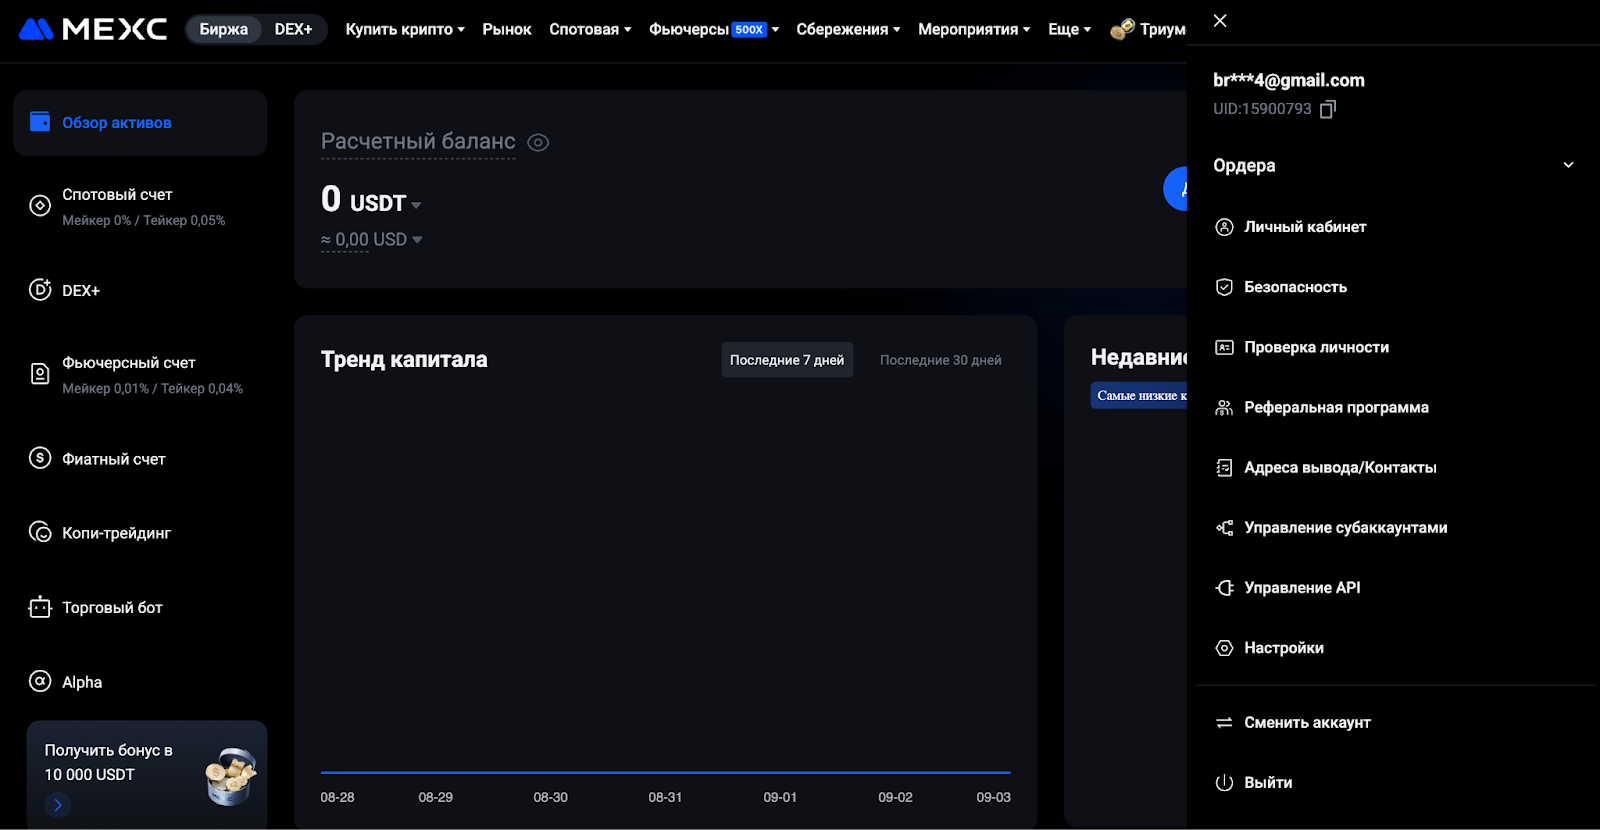Click the MEXC logo
The width and height of the screenshot is (1600, 830).
(93, 29)
